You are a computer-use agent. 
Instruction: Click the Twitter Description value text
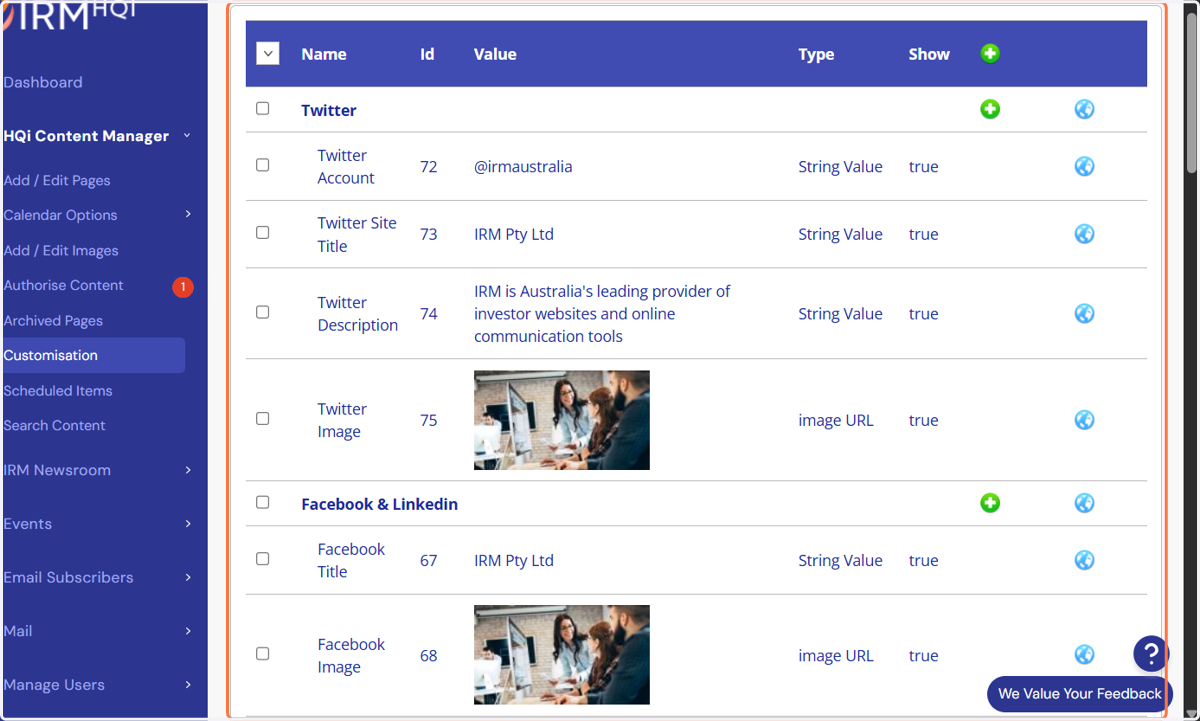pos(602,314)
